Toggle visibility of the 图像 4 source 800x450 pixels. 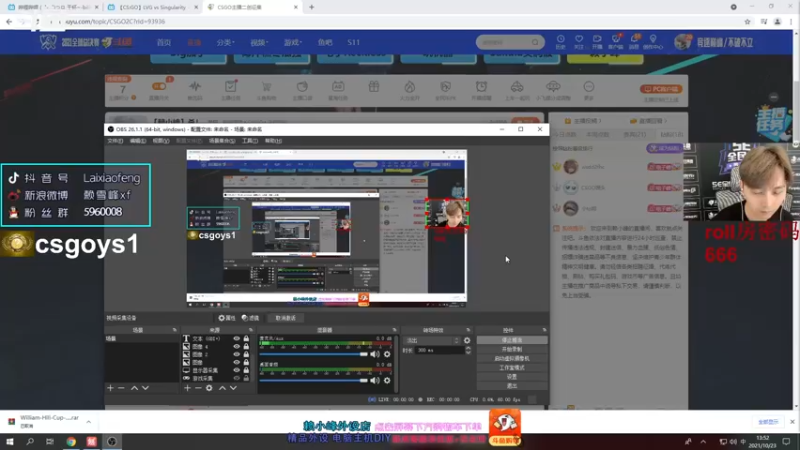tap(236, 346)
